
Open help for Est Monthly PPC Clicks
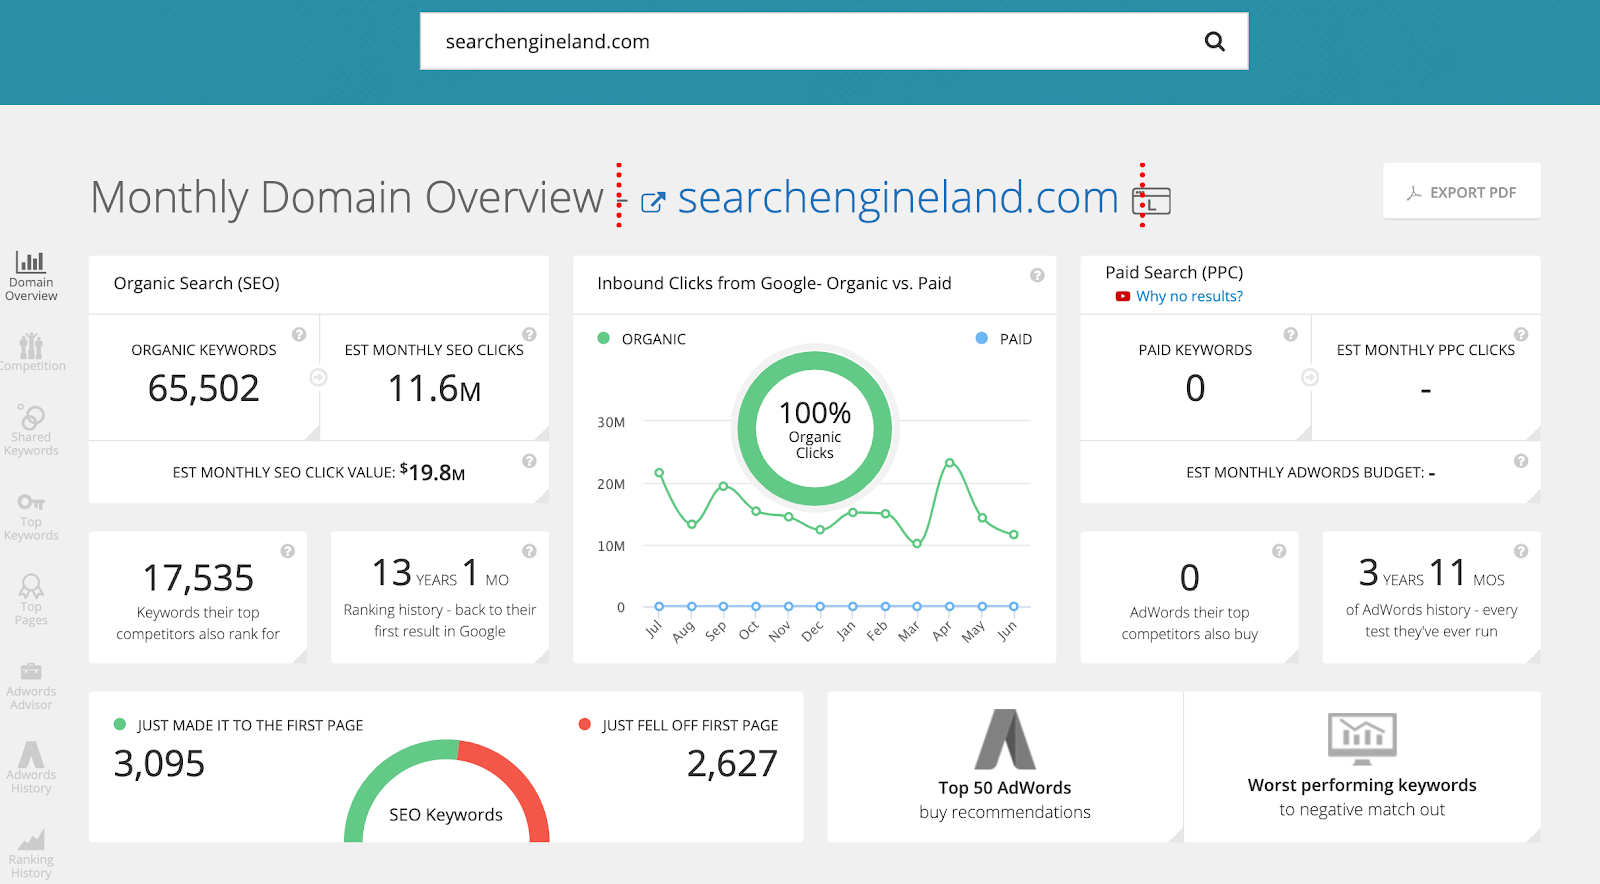[x=1521, y=335]
